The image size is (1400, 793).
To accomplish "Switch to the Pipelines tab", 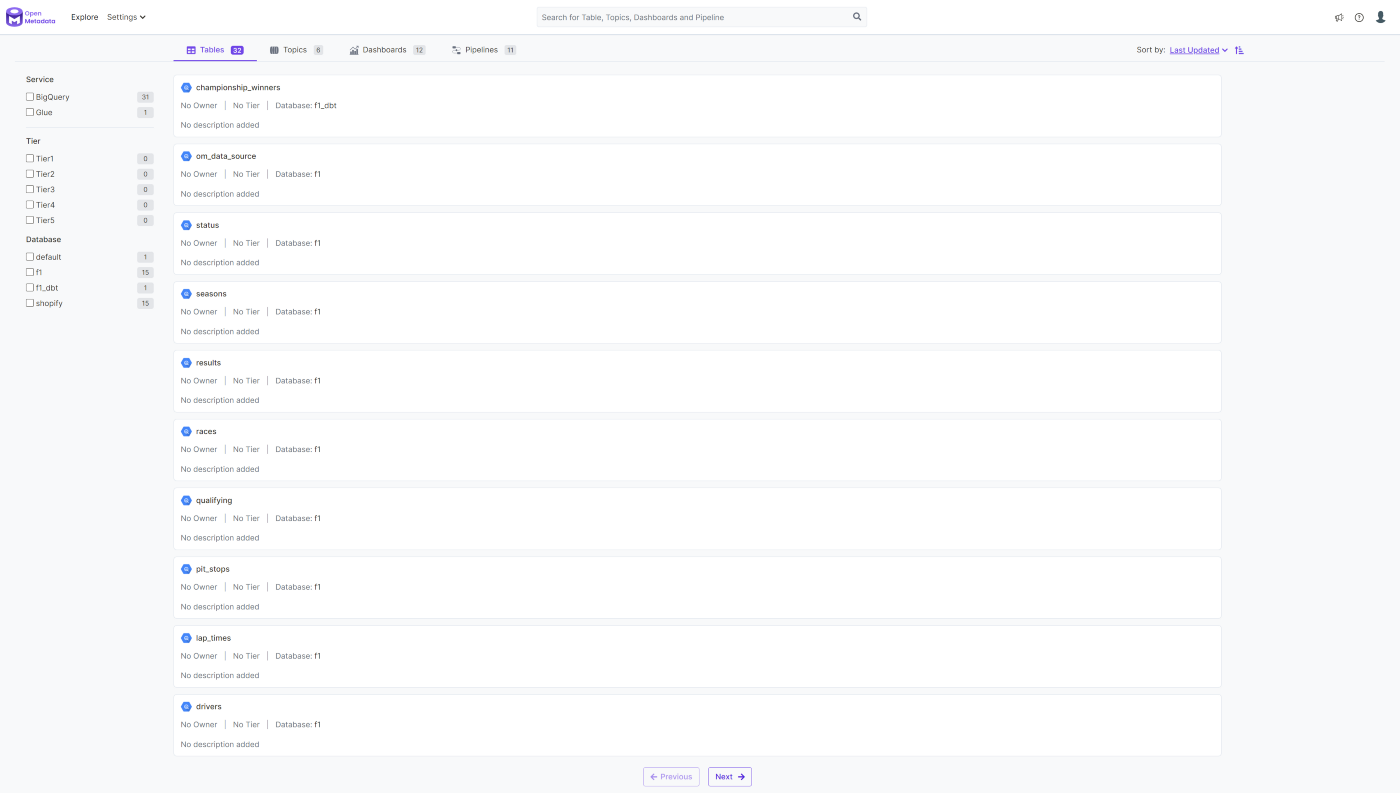I will (x=484, y=50).
